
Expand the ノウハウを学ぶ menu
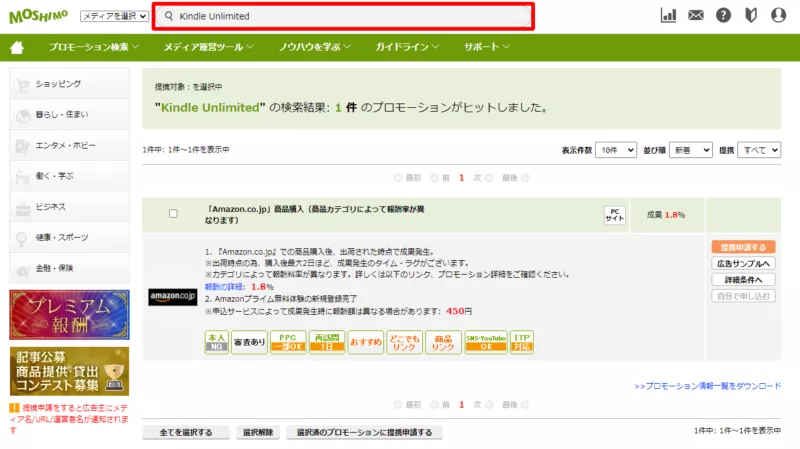[314, 47]
